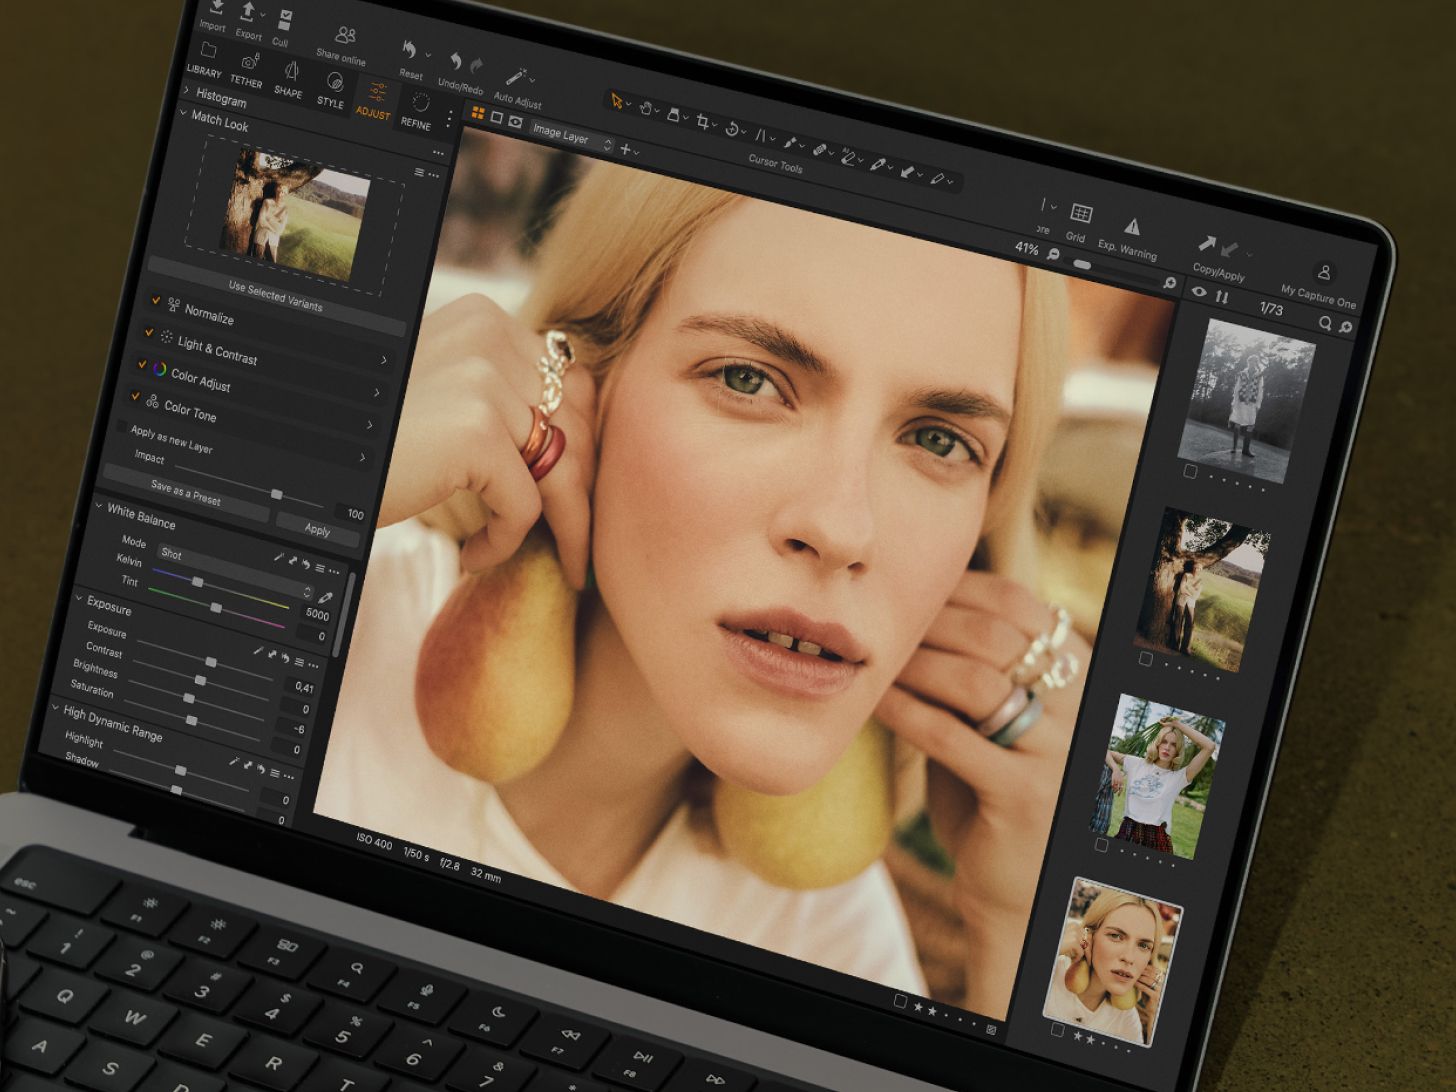Click the Save as a Preset button
This screenshot has height=1092, width=1456.
click(186, 491)
